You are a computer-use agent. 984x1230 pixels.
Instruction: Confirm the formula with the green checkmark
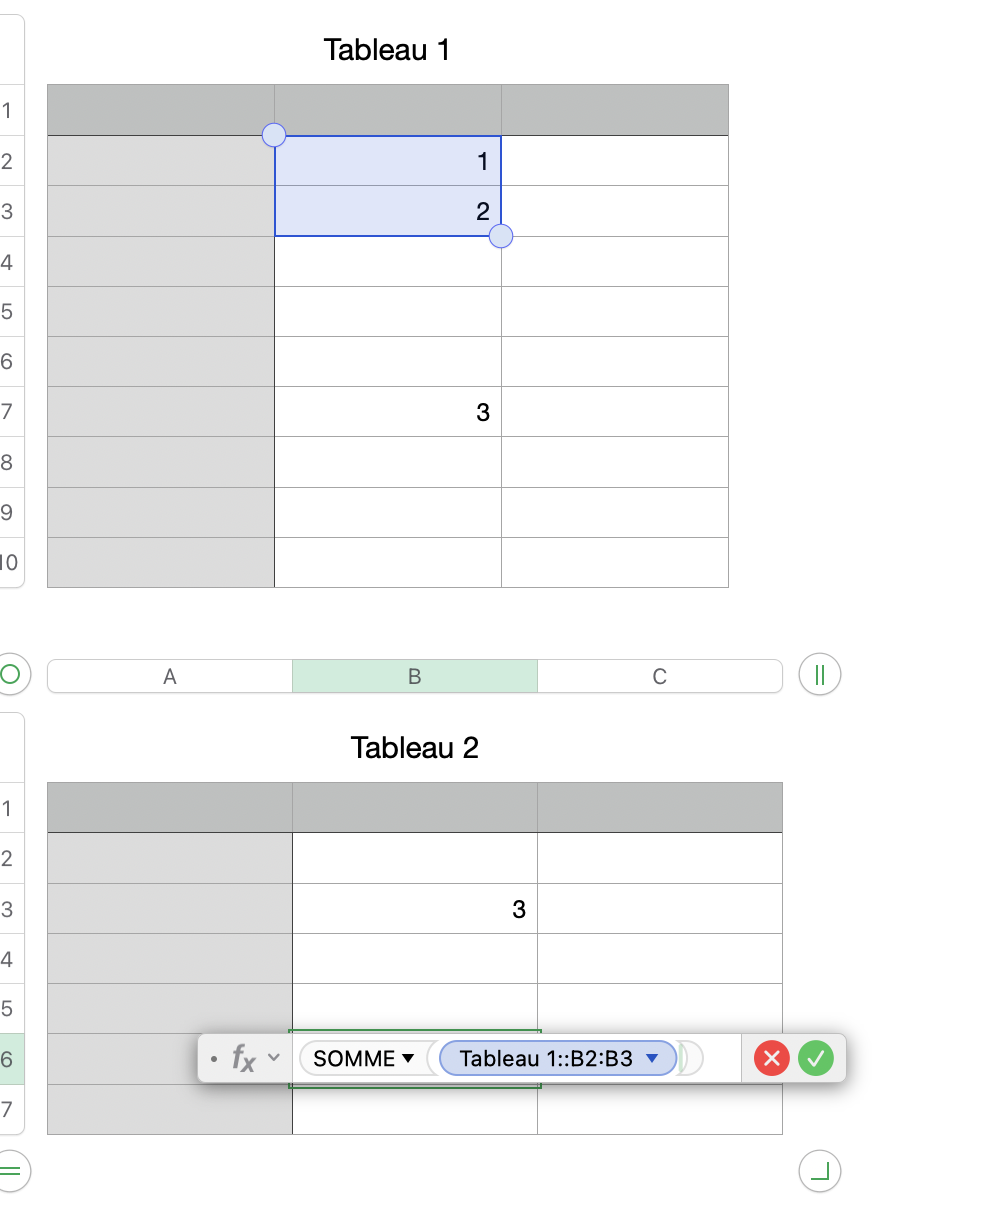816,1058
